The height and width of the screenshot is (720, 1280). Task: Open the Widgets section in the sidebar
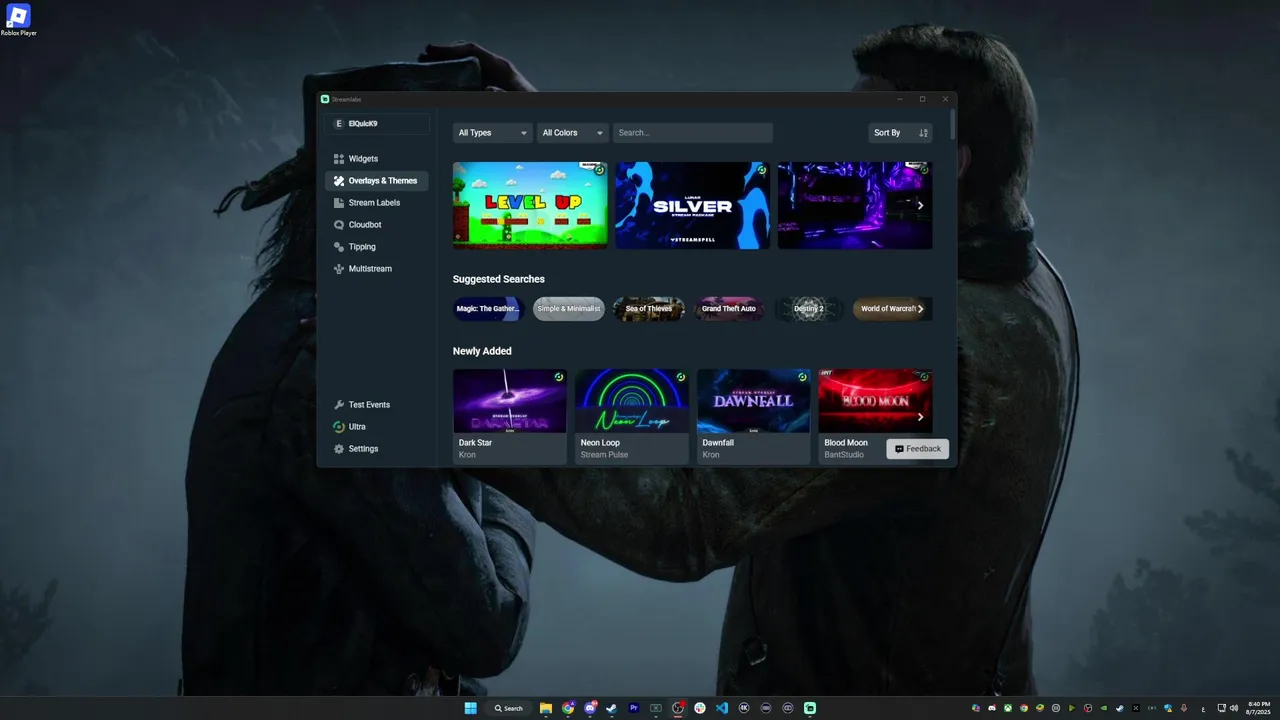[376, 159]
